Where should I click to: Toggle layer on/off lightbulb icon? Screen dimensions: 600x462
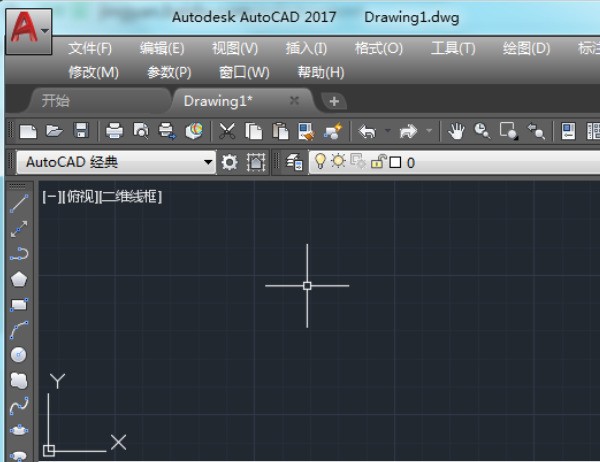[x=320, y=162]
